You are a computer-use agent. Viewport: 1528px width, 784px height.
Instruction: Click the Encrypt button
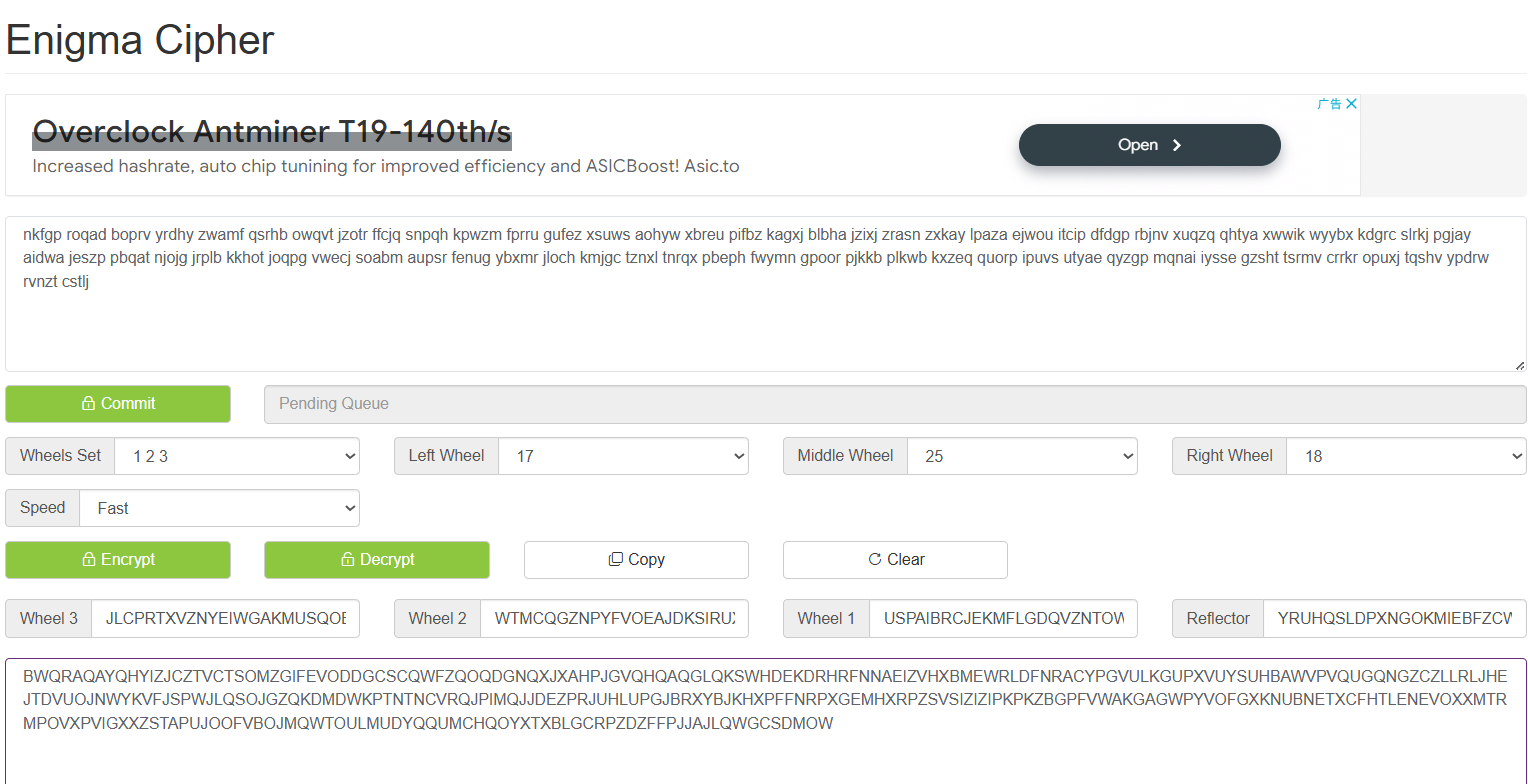(118, 560)
